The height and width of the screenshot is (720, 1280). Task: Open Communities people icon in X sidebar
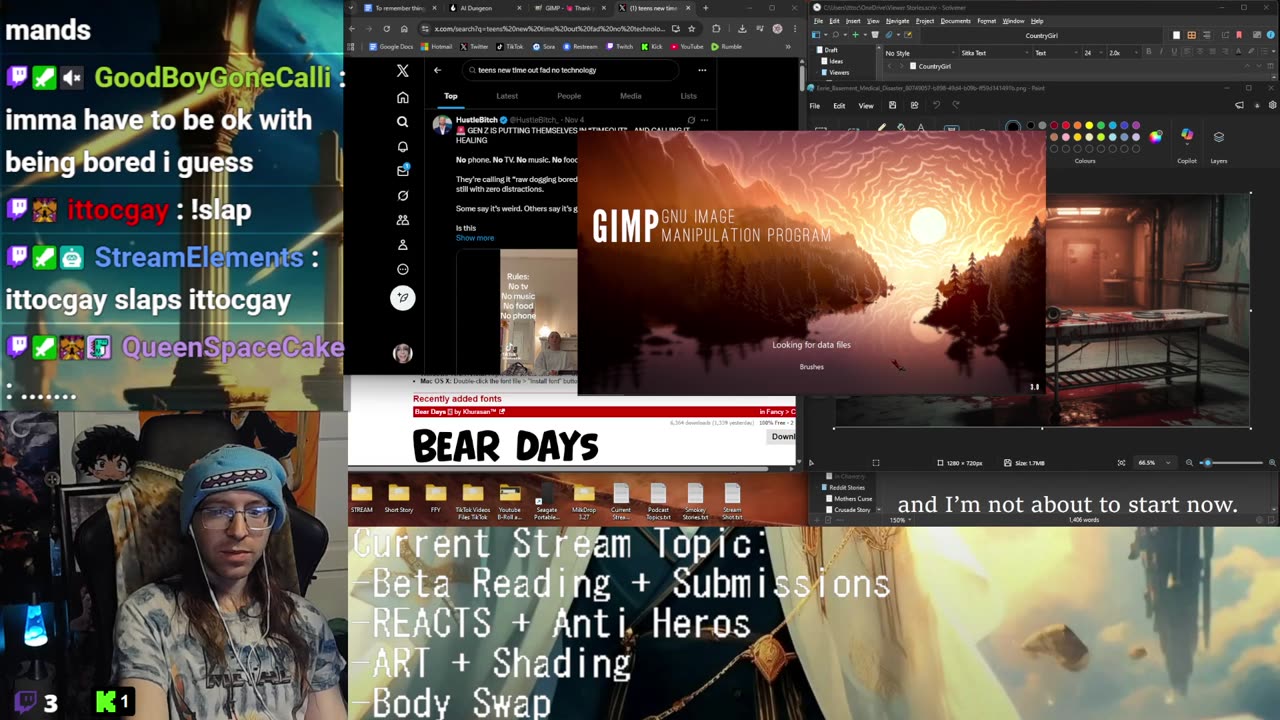(402, 220)
